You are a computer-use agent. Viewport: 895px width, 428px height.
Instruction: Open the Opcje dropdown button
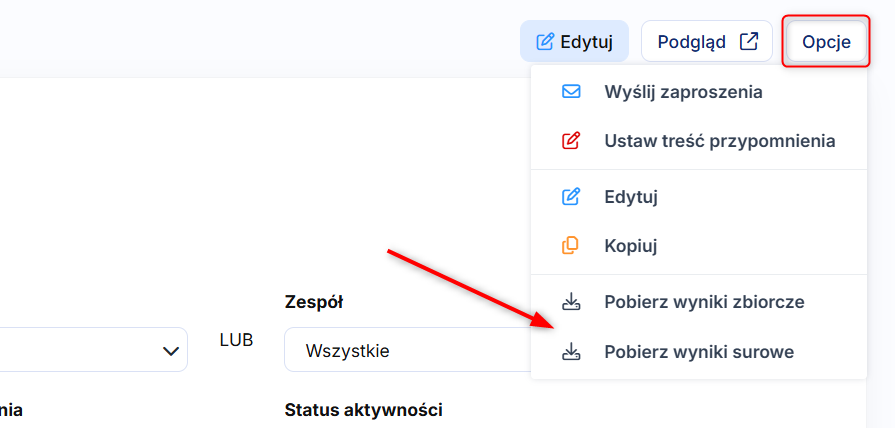pos(826,42)
